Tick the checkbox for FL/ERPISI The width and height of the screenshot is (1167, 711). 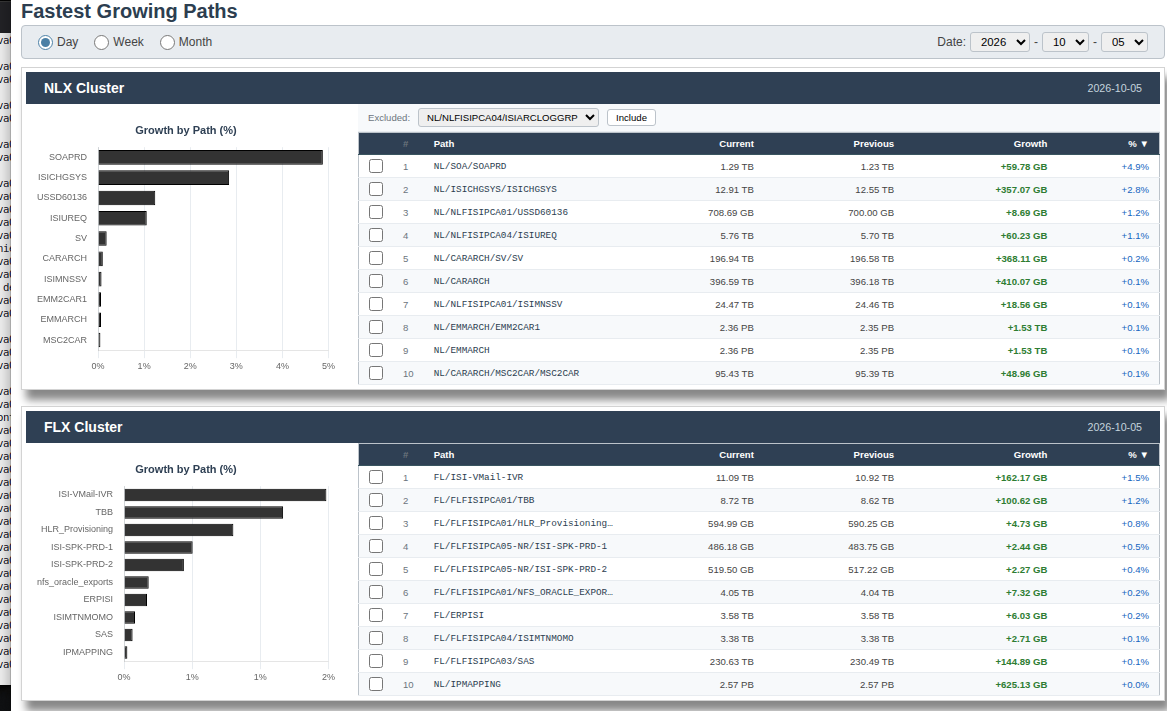376,615
